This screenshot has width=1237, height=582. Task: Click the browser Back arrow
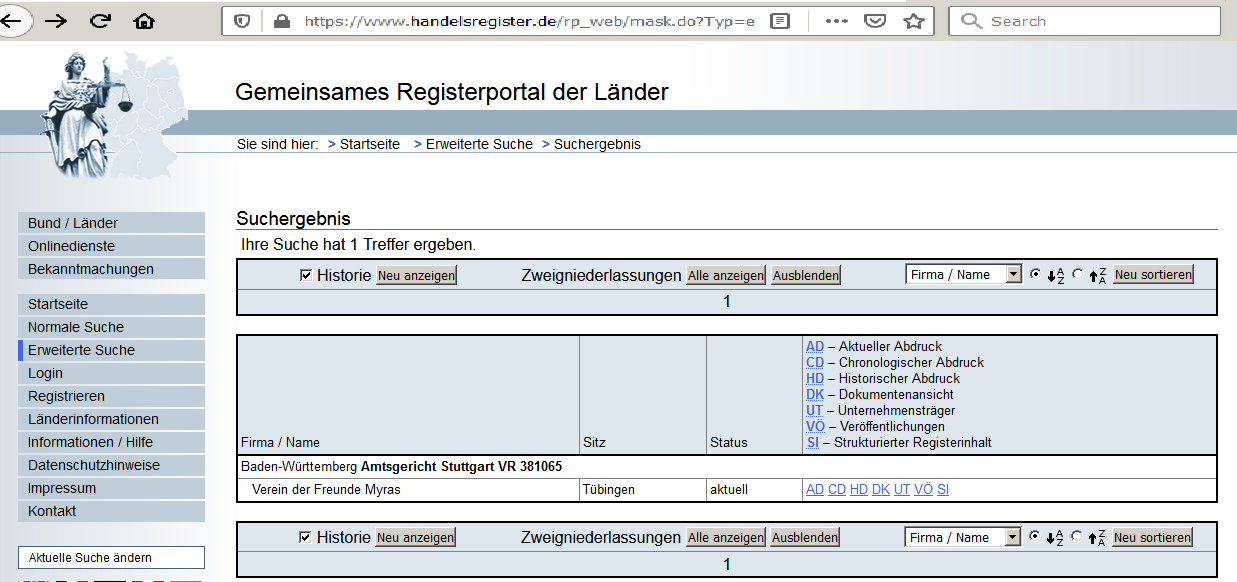(x=13, y=20)
